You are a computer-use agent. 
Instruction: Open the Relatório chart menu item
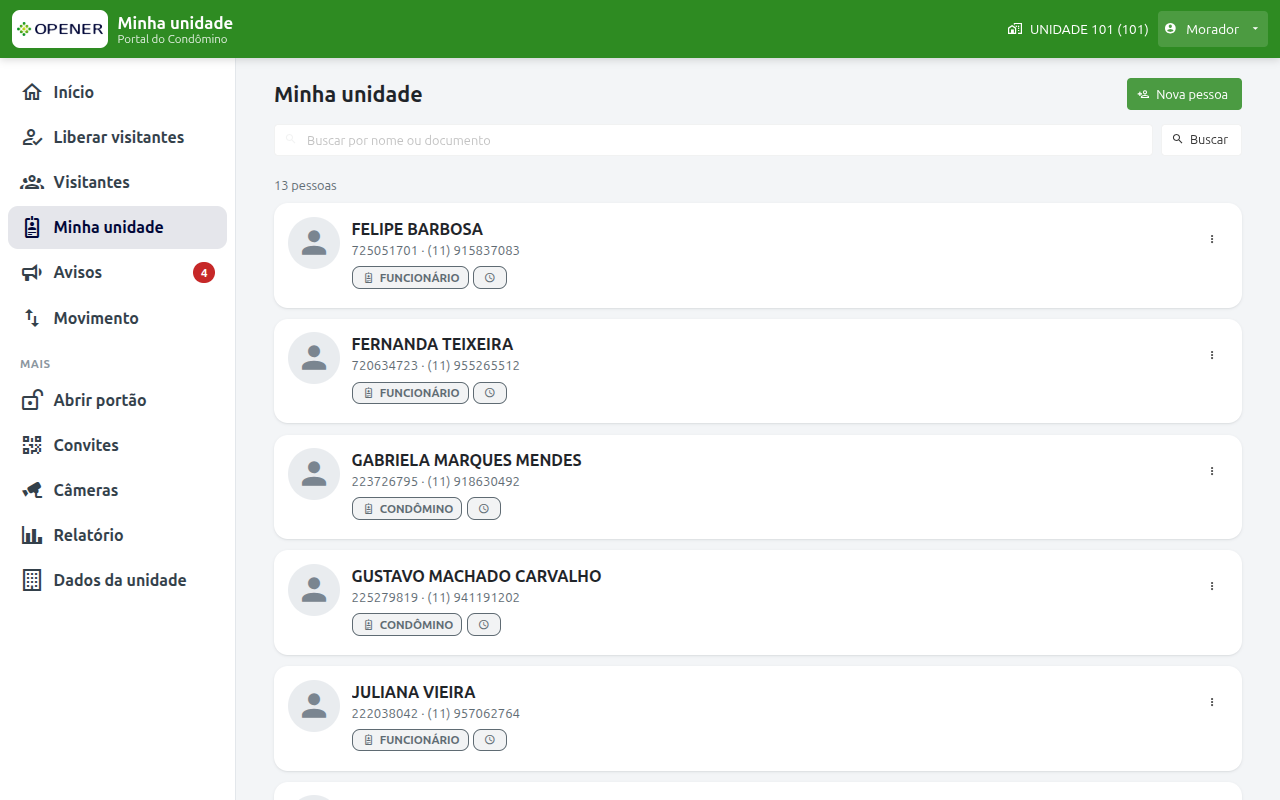[117, 535]
